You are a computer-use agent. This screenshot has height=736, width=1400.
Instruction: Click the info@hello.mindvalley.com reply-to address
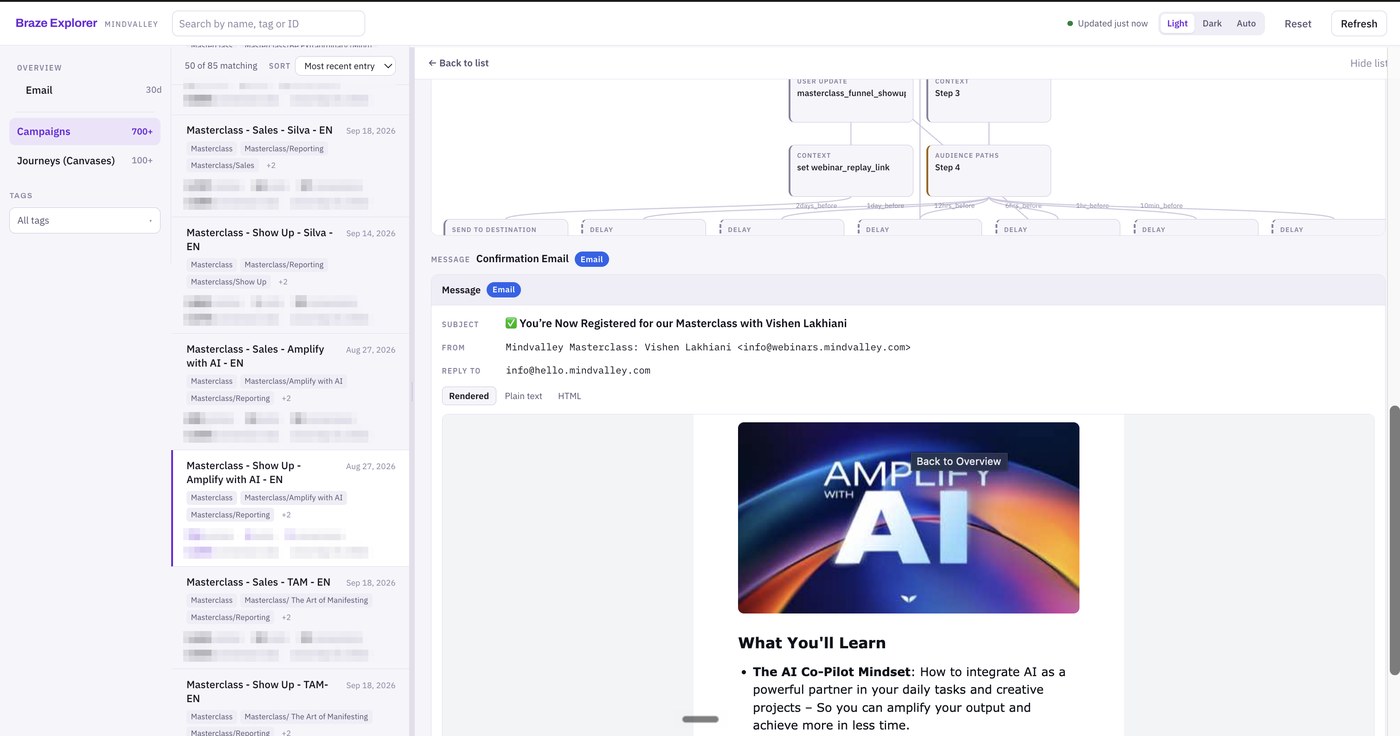point(578,370)
